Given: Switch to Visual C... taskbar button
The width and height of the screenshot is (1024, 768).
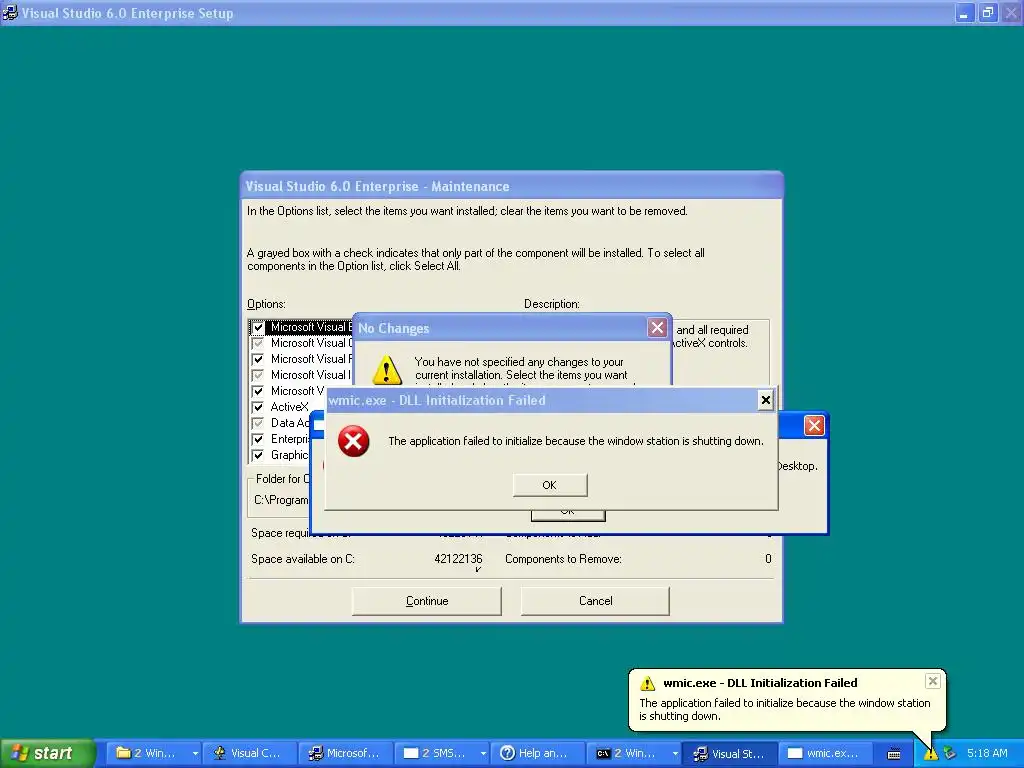Looking at the screenshot, I should pos(249,754).
